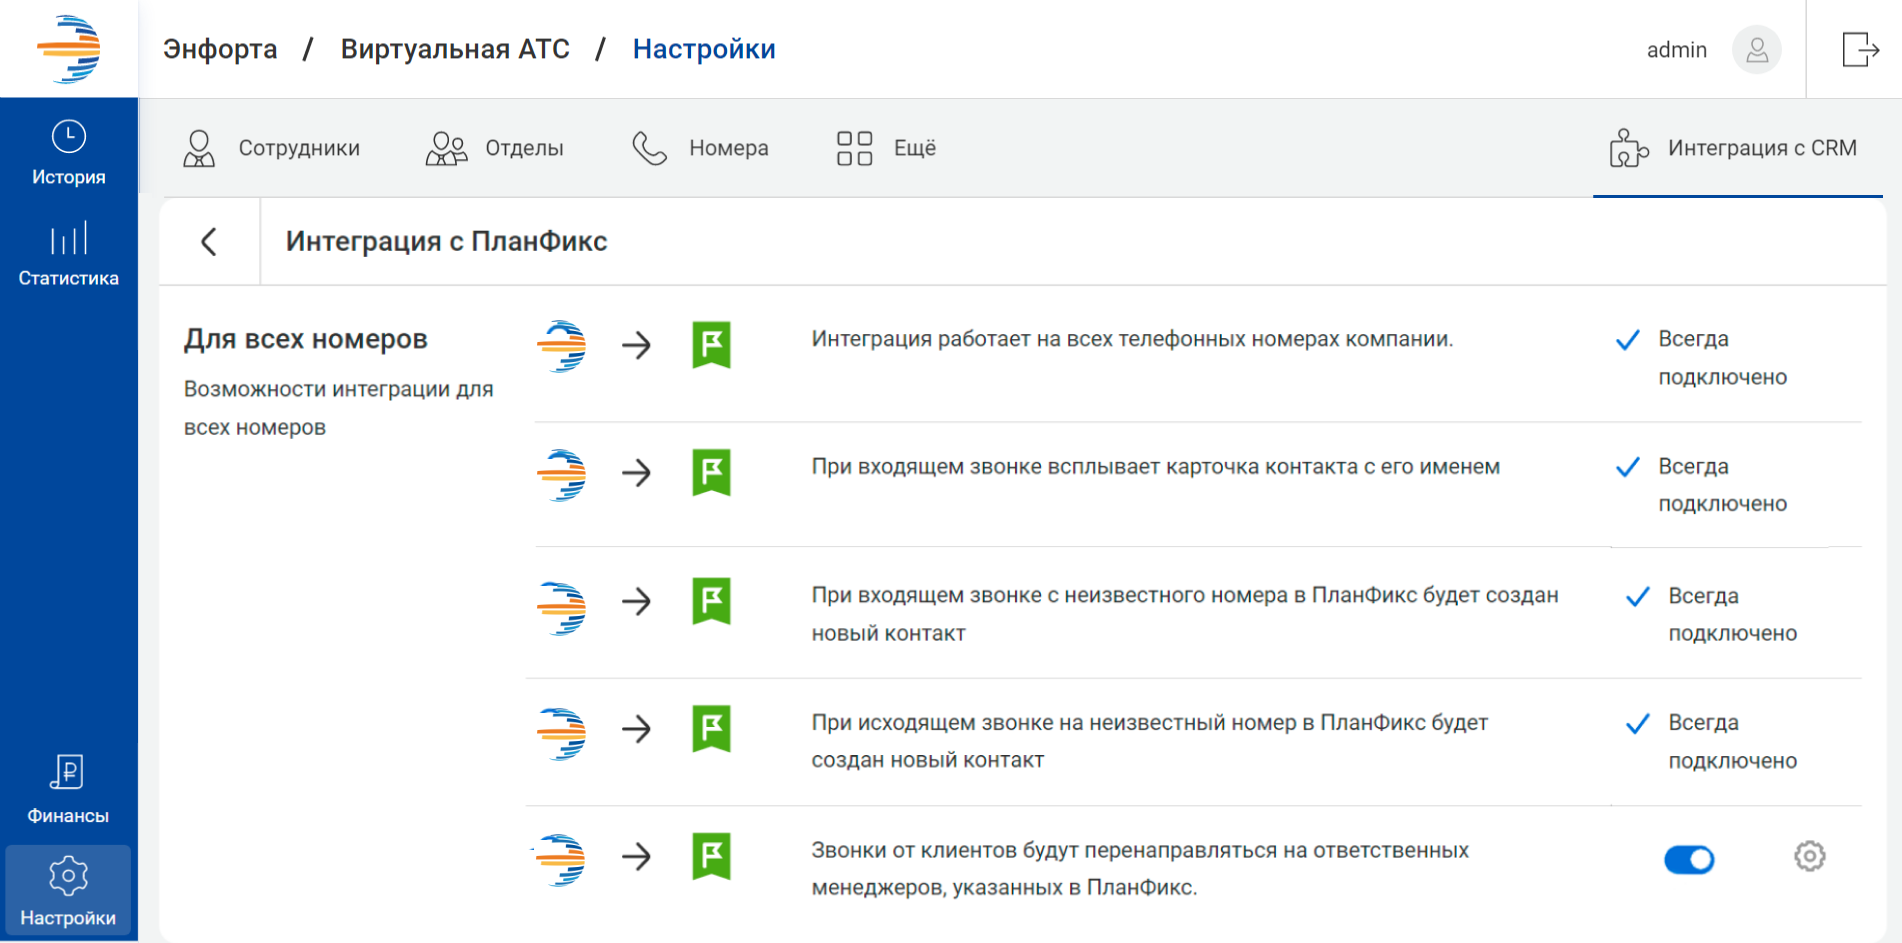1902x943 pixels.
Task: Open the Финансы section in the sidebar
Action: tap(68, 789)
